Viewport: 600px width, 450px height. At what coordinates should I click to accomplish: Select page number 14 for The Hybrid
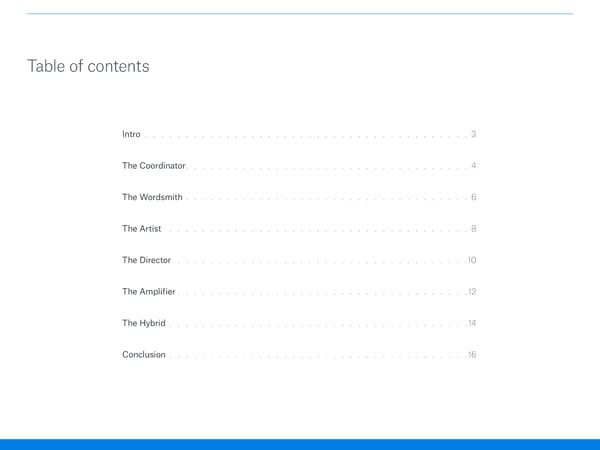(x=471, y=323)
